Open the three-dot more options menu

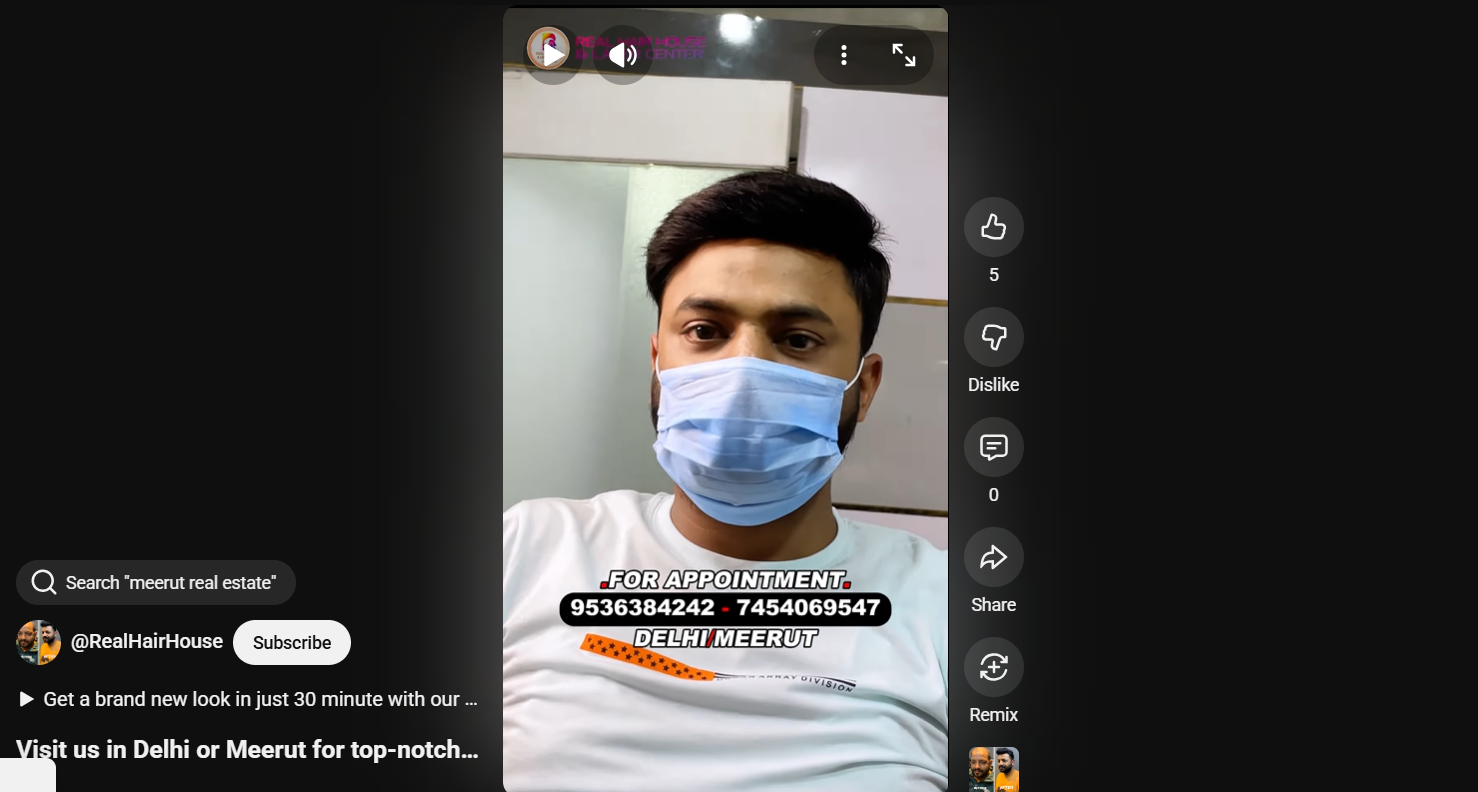(x=844, y=55)
